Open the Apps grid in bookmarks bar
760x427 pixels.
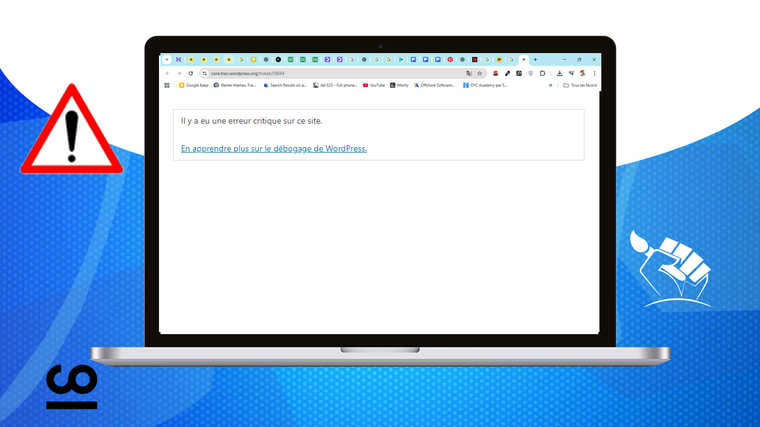pos(167,85)
